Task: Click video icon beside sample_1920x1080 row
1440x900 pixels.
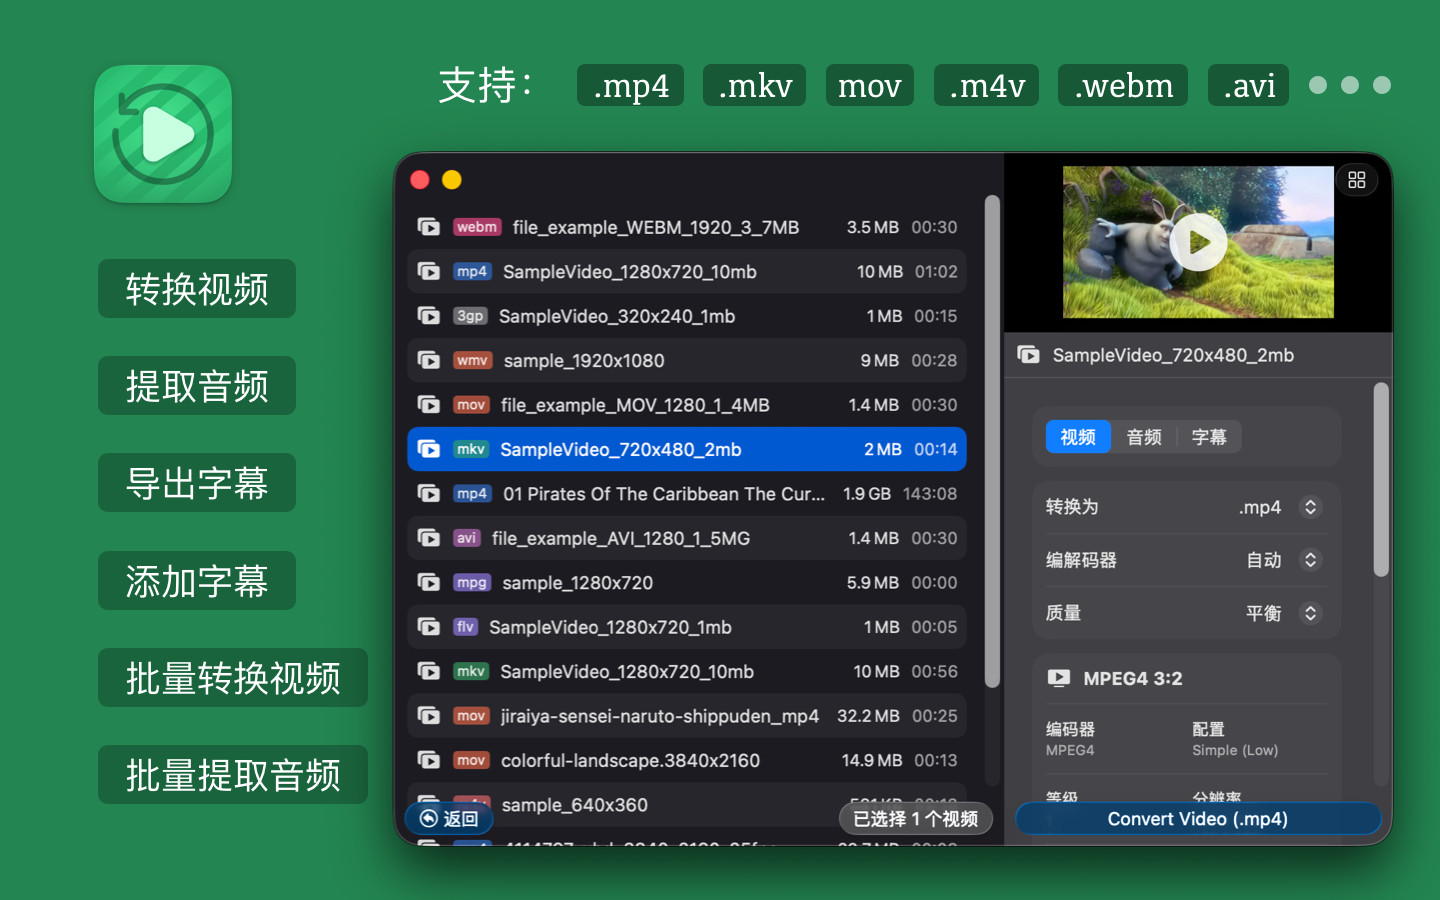Action: [429, 361]
